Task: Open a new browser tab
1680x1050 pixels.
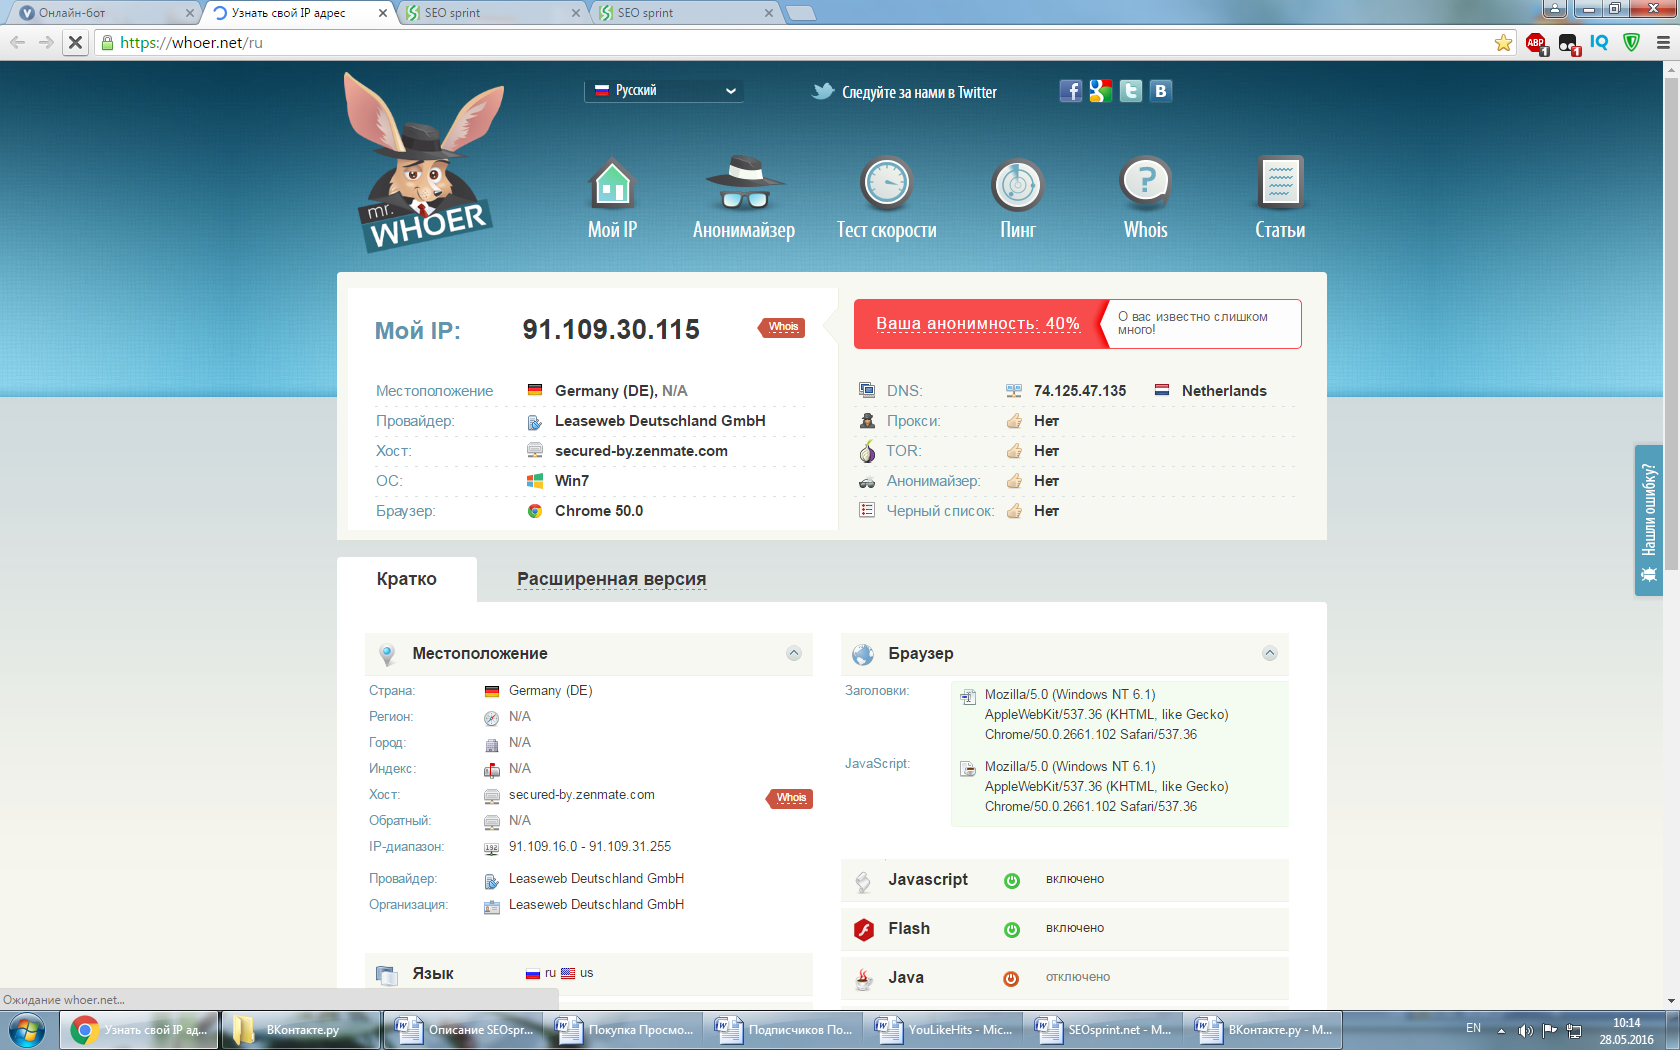Action: 801,13
